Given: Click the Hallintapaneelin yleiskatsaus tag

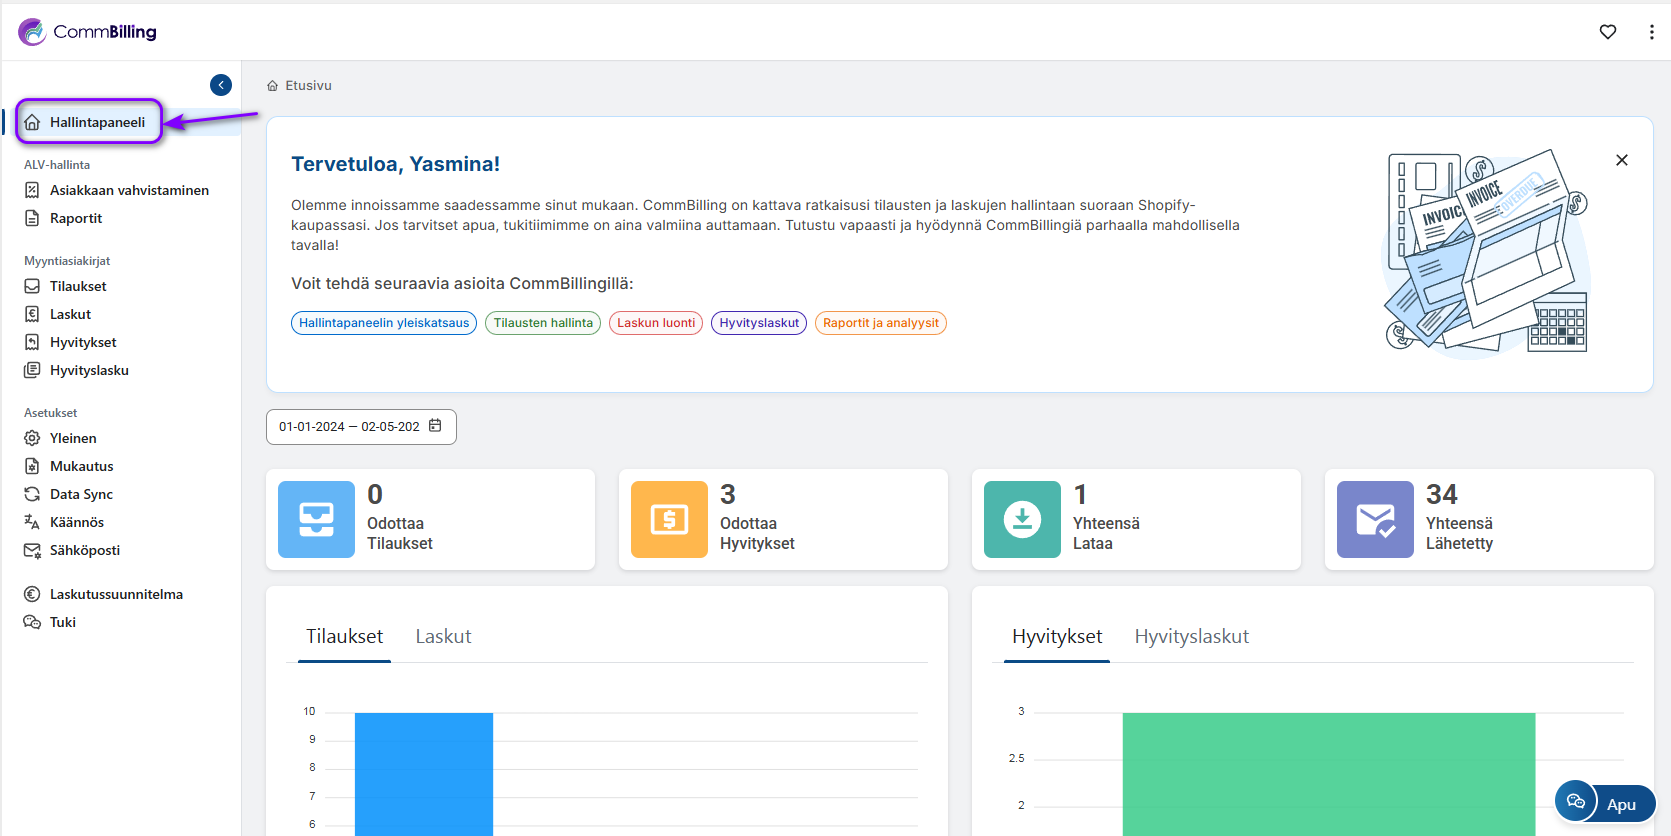Looking at the screenshot, I should pos(384,323).
